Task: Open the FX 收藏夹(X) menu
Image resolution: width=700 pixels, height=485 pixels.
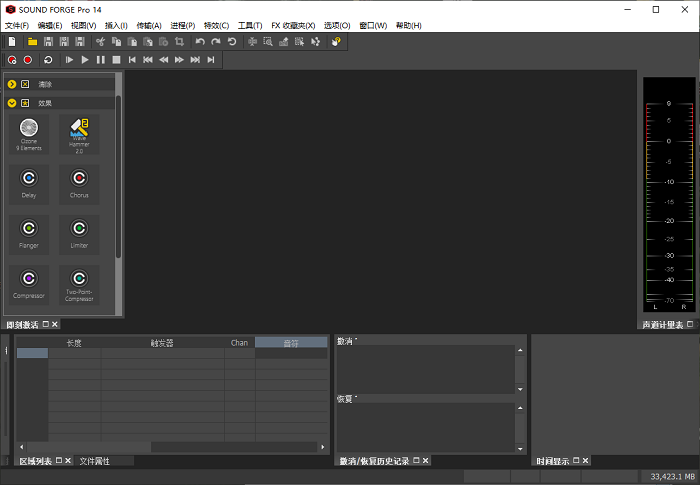Action: (293, 25)
